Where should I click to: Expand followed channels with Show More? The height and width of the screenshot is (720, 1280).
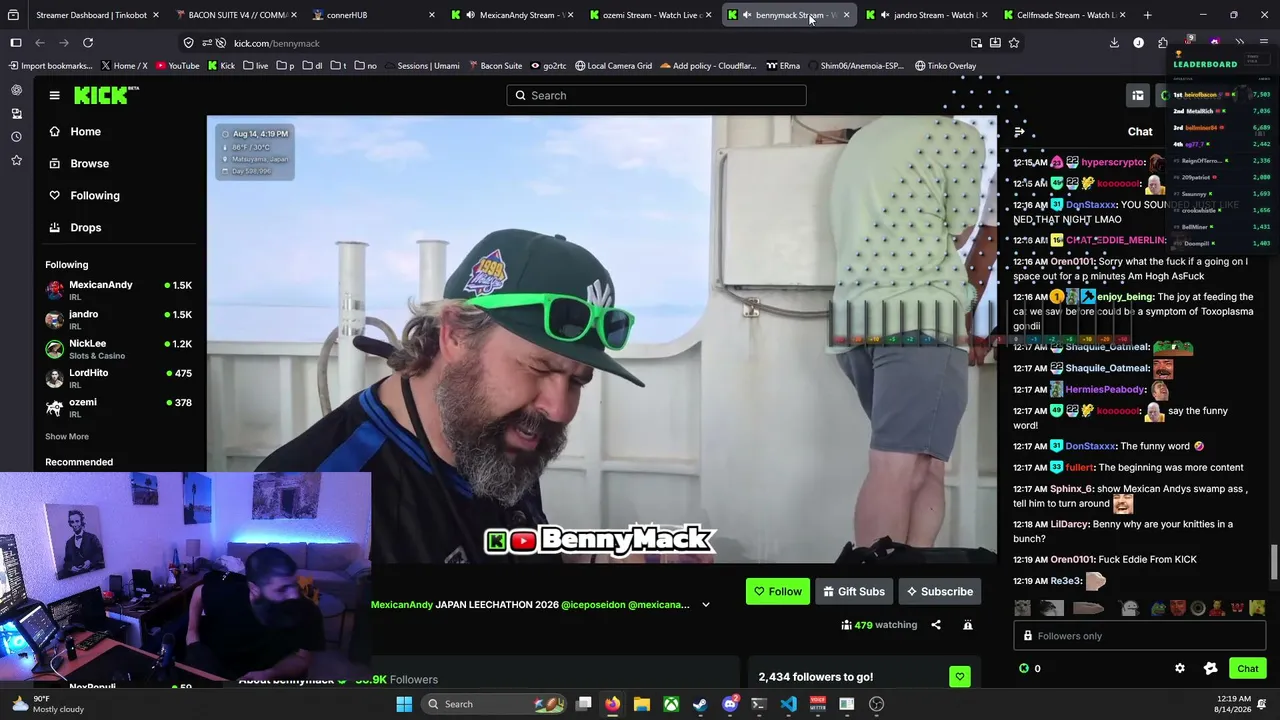point(67,436)
